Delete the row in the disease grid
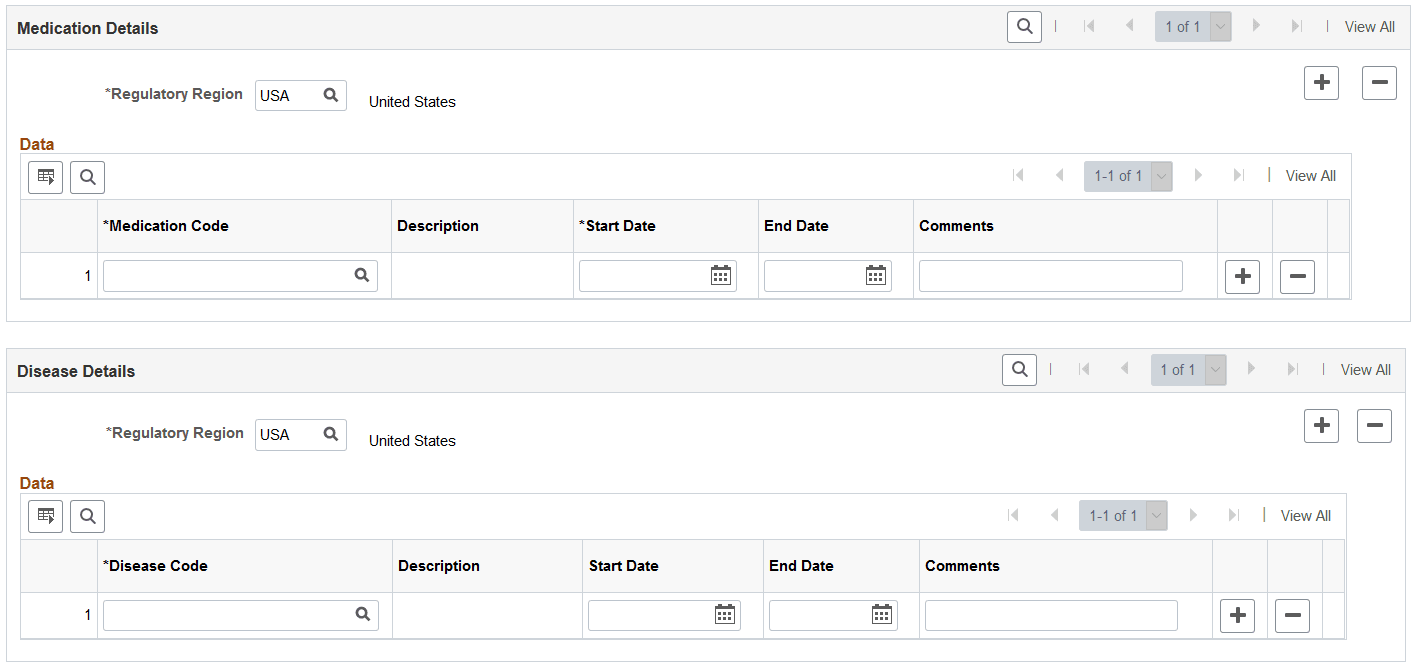The width and height of the screenshot is (1415, 671). coord(1292,616)
